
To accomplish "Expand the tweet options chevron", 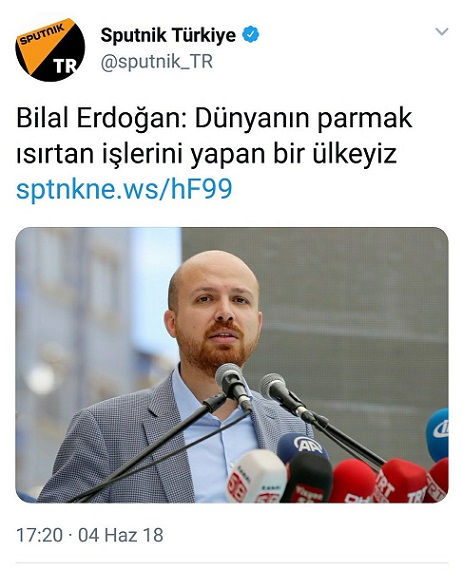I will 442,32.
